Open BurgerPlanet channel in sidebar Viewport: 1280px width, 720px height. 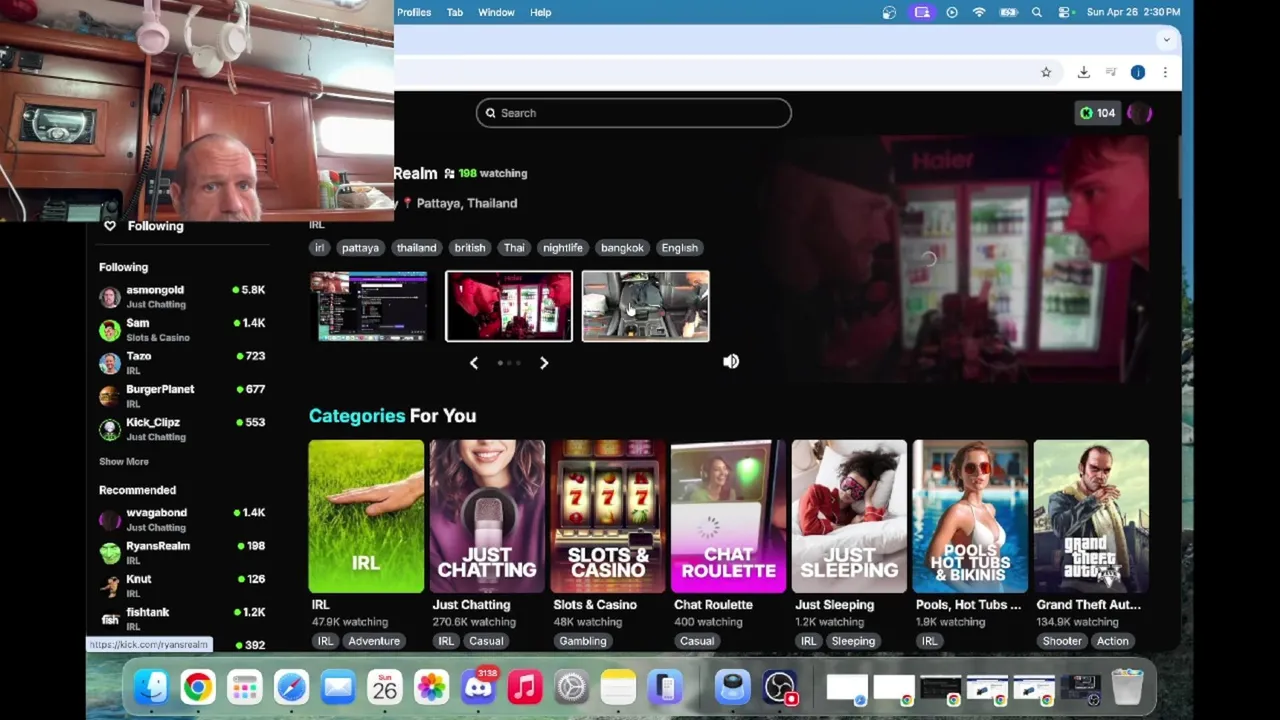click(x=182, y=396)
